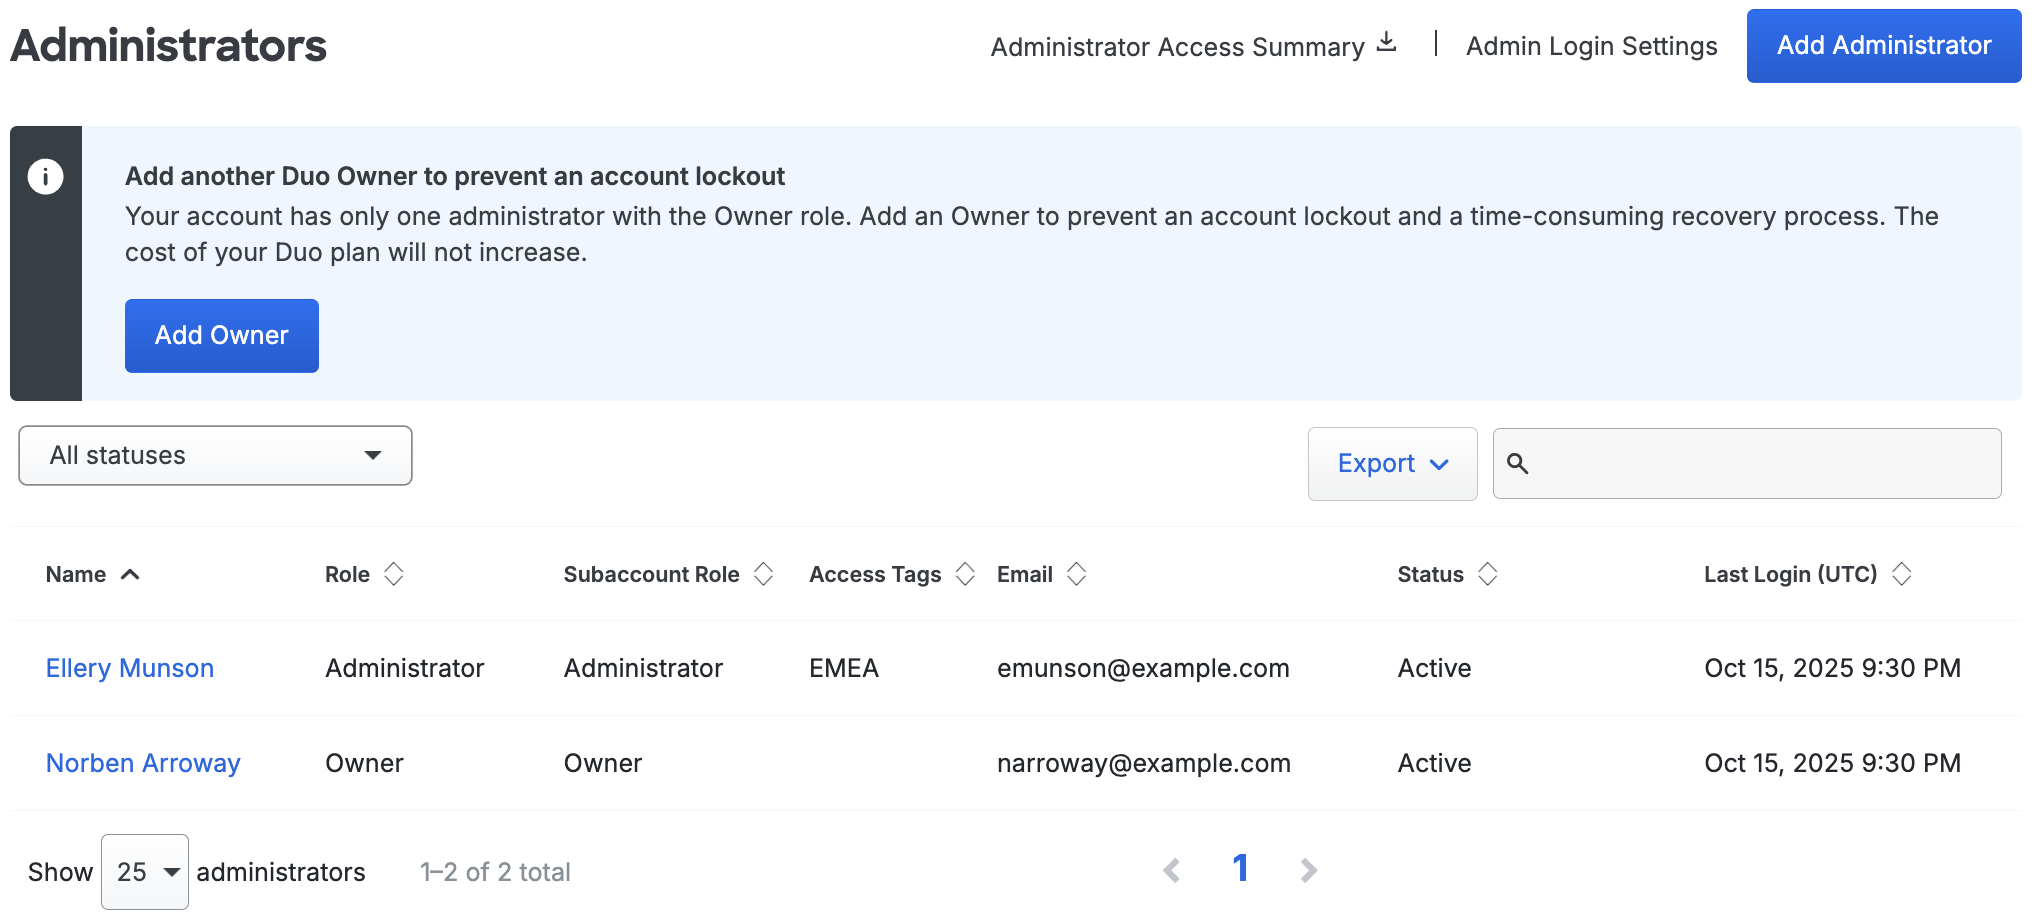Screen dimensions: 2036x922
Task: Open the Export dropdown
Action: click(x=1391, y=463)
